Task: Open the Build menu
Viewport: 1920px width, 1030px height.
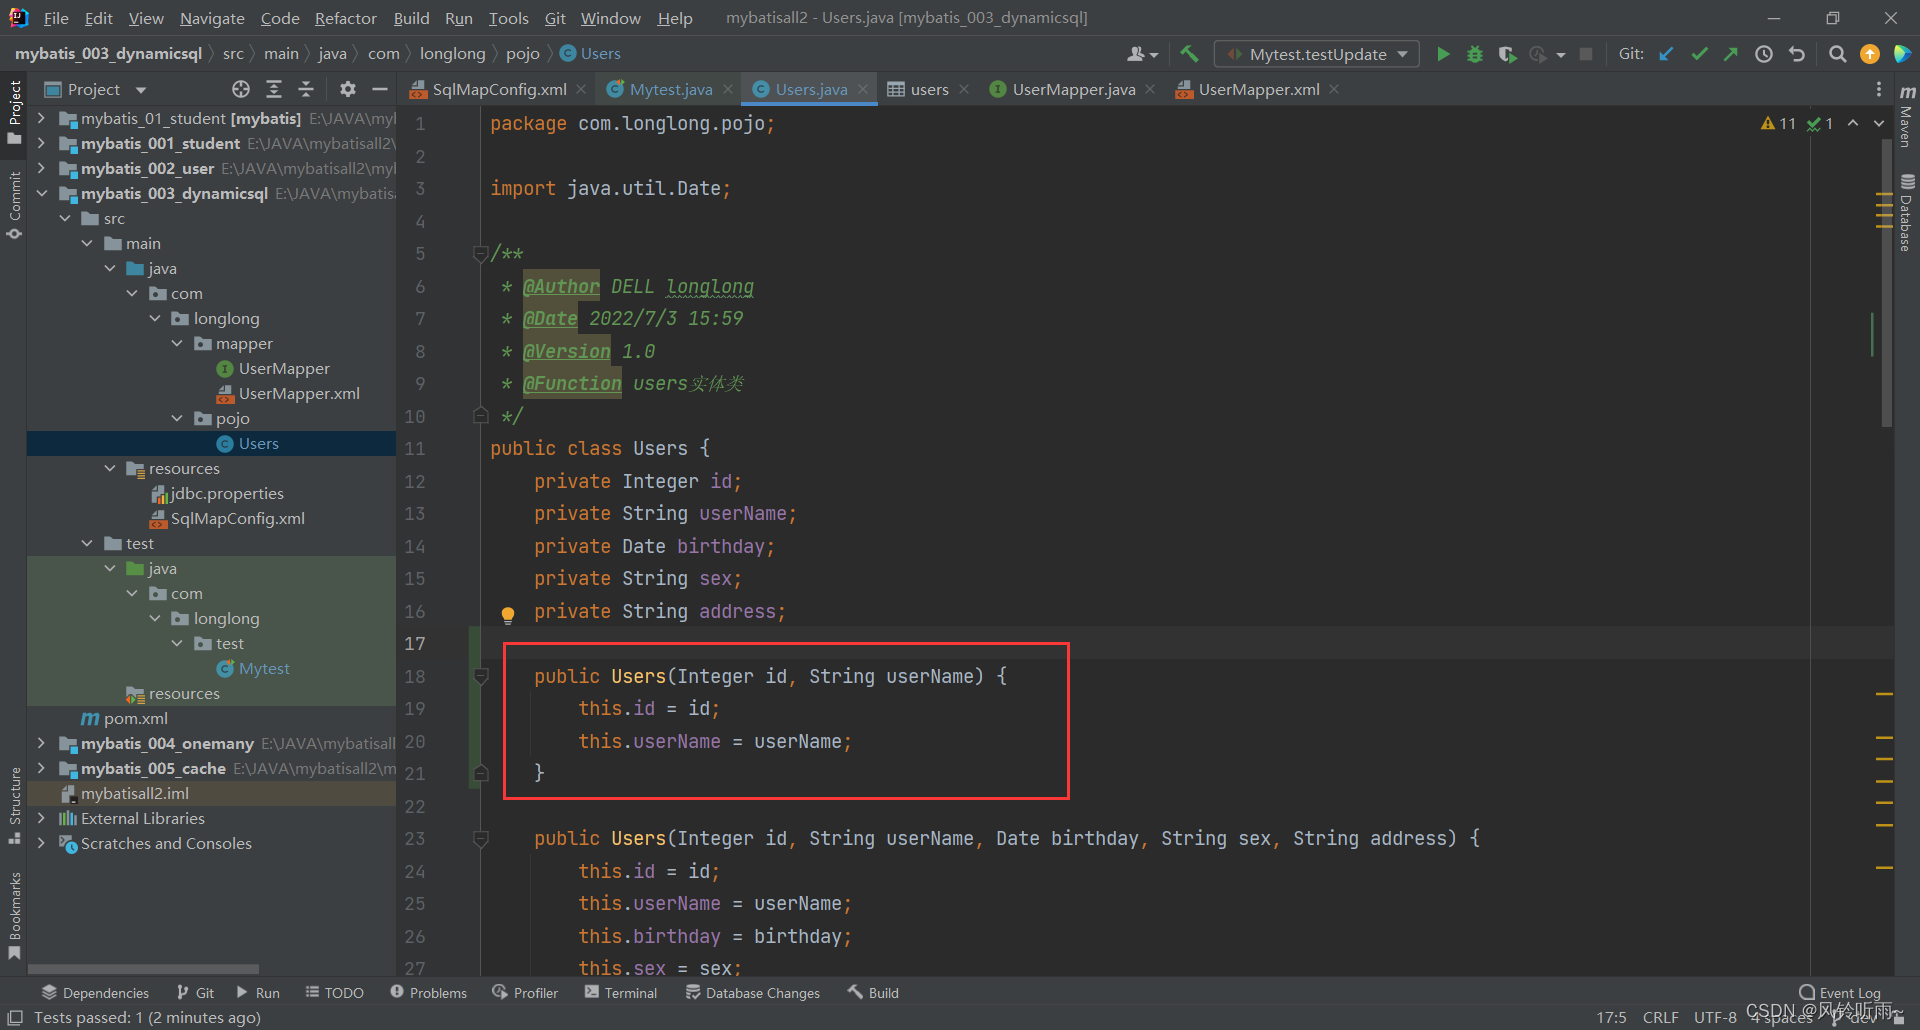Action: point(411,18)
